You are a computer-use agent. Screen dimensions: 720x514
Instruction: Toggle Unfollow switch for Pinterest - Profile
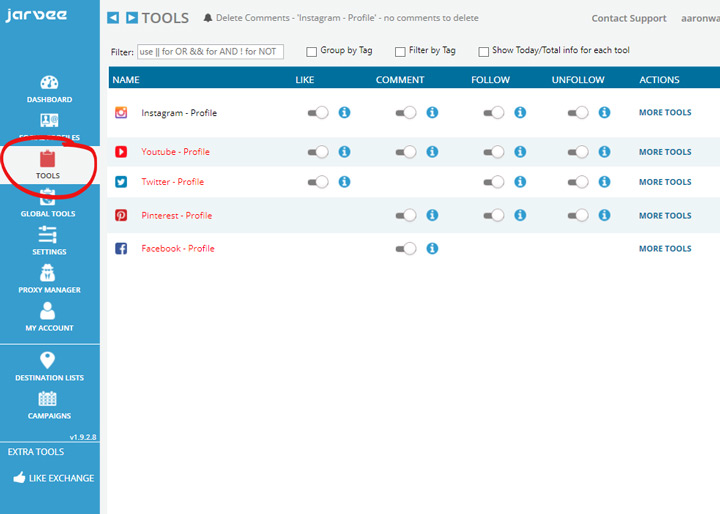pos(578,215)
